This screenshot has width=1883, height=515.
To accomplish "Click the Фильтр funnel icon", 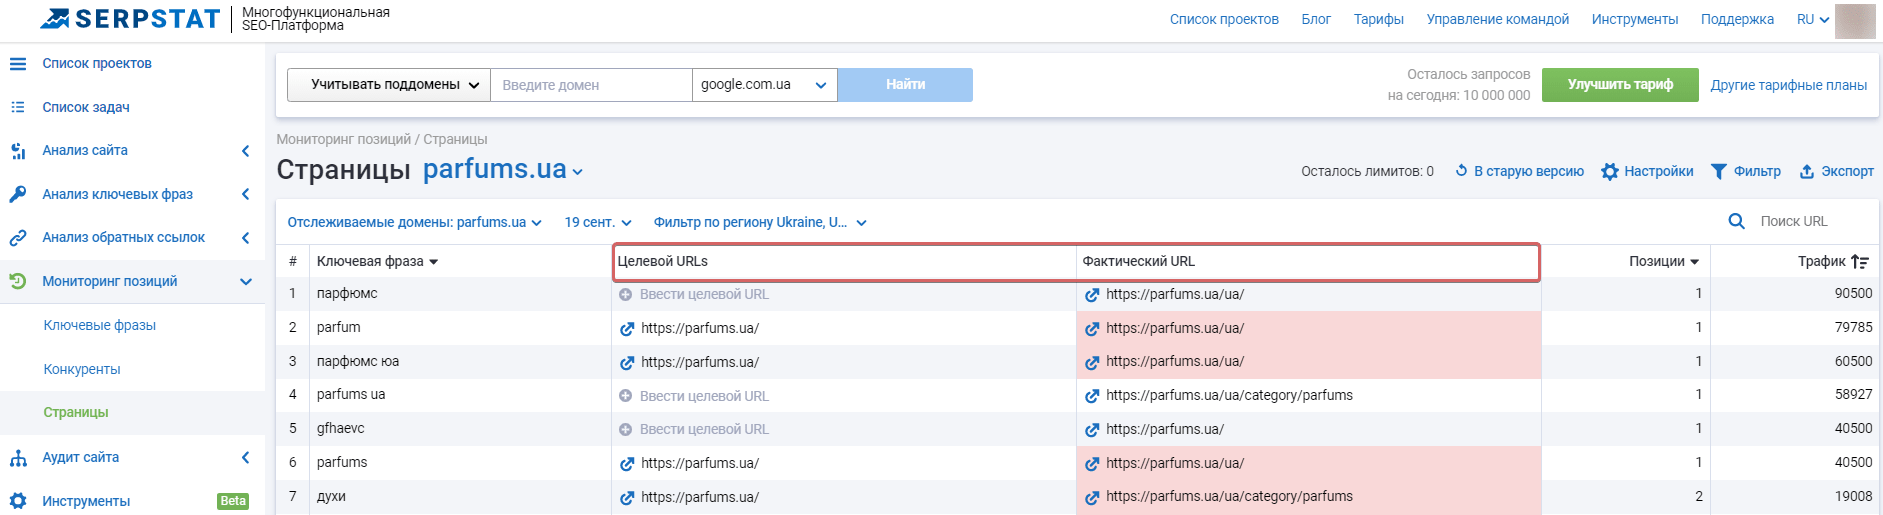I will pos(1719,172).
